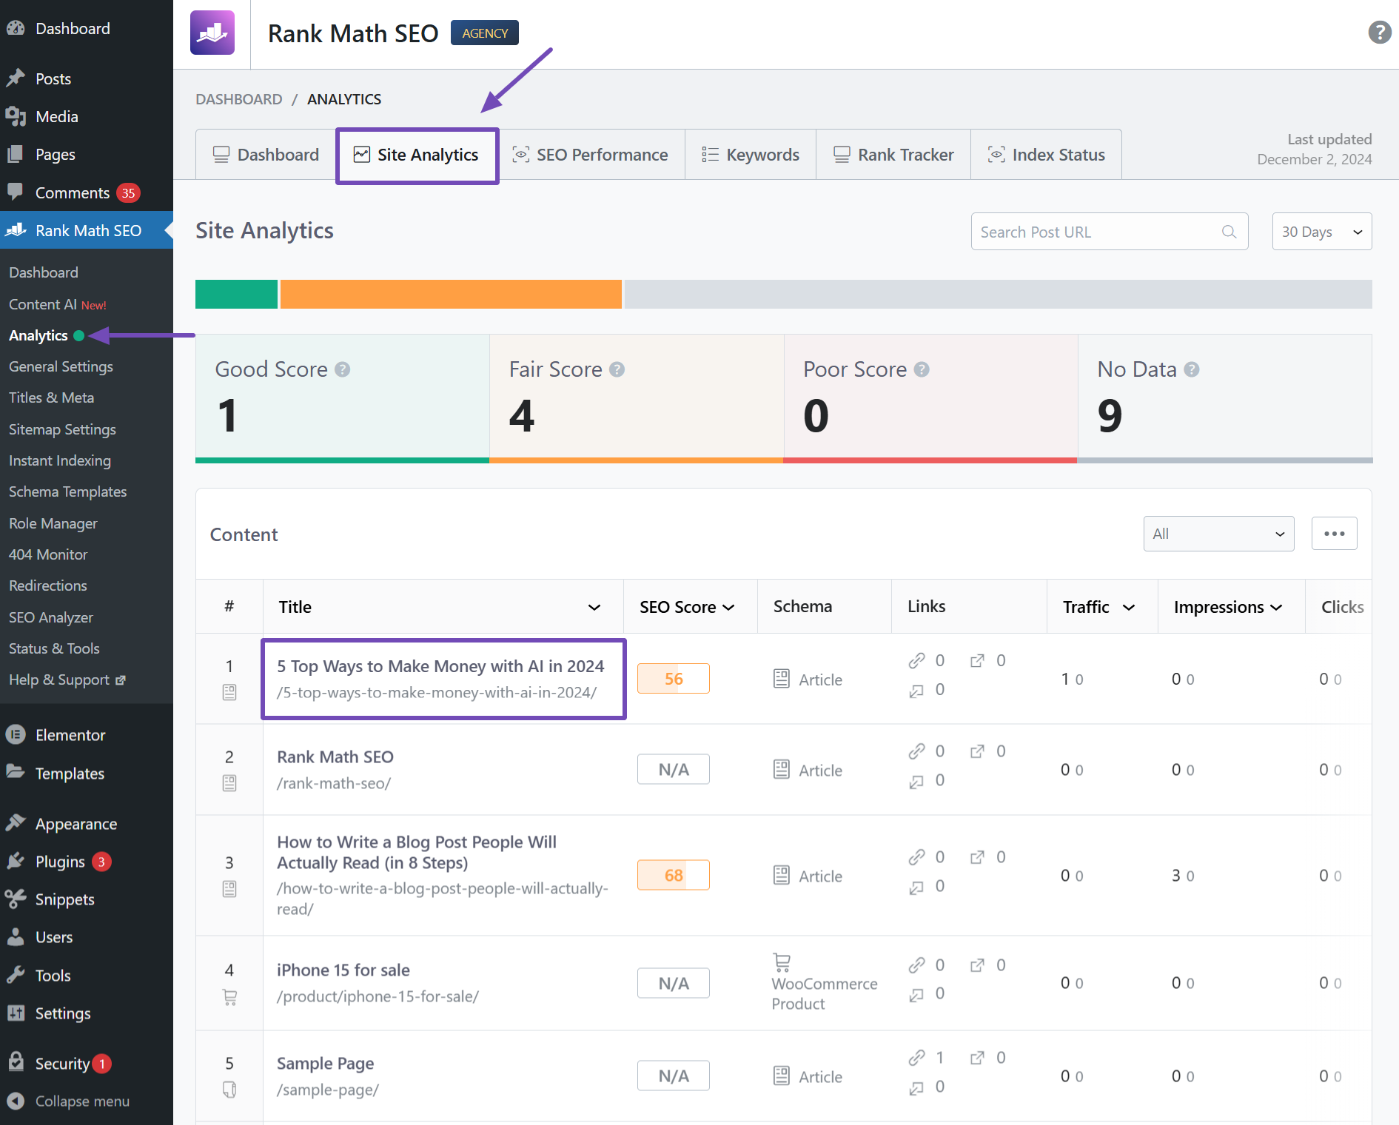1399x1125 pixels.
Task: Open General Settings in Rank Math submenu
Action: point(61,367)
